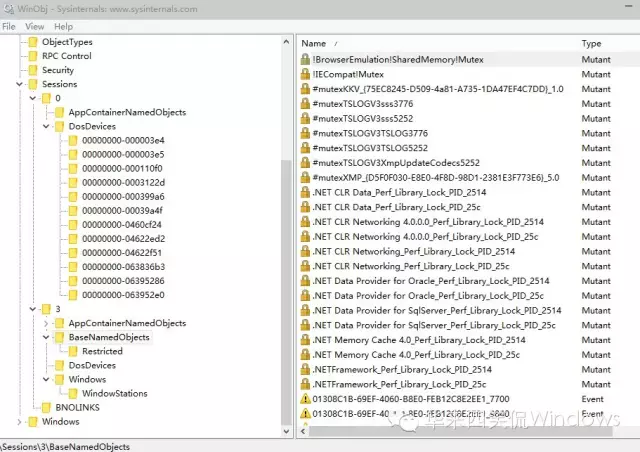Select the 00000000-063952e0 tree item
640x452 pixels.
coord(123,295)
